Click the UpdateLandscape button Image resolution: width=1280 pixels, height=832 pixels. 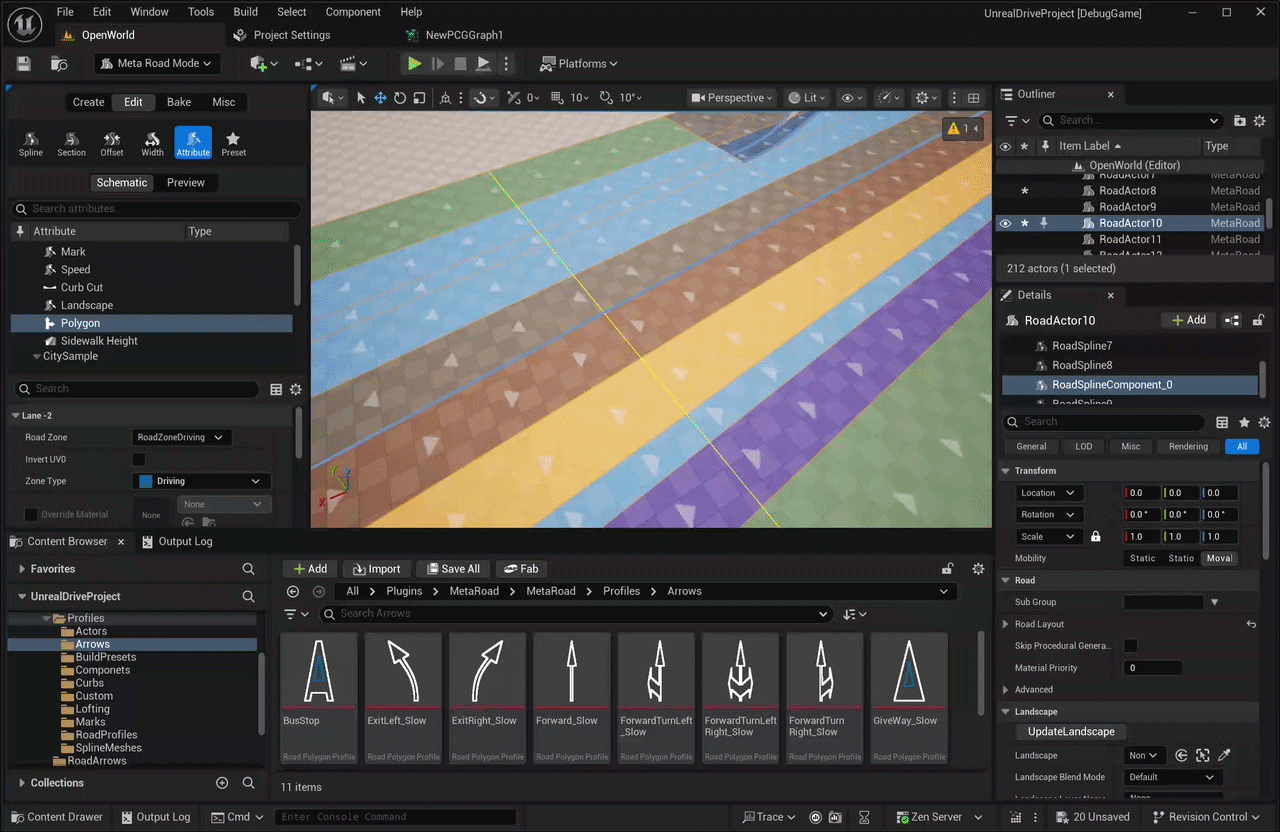[1071, 732]
